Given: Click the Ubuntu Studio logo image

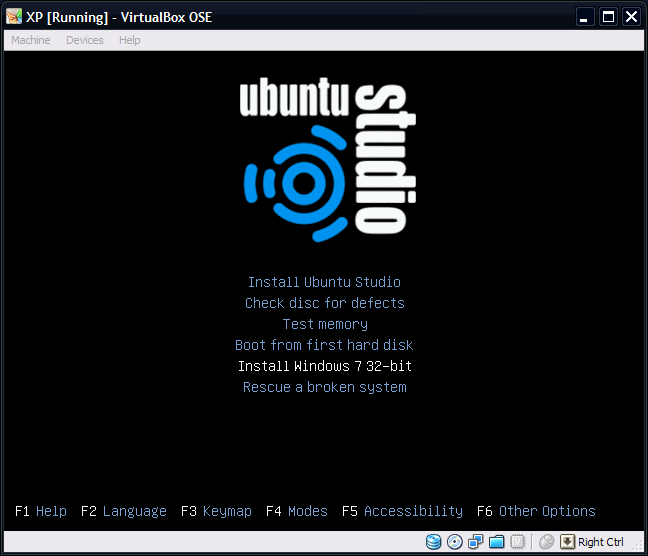Looking at the screenshot, I should click(328, 159).
